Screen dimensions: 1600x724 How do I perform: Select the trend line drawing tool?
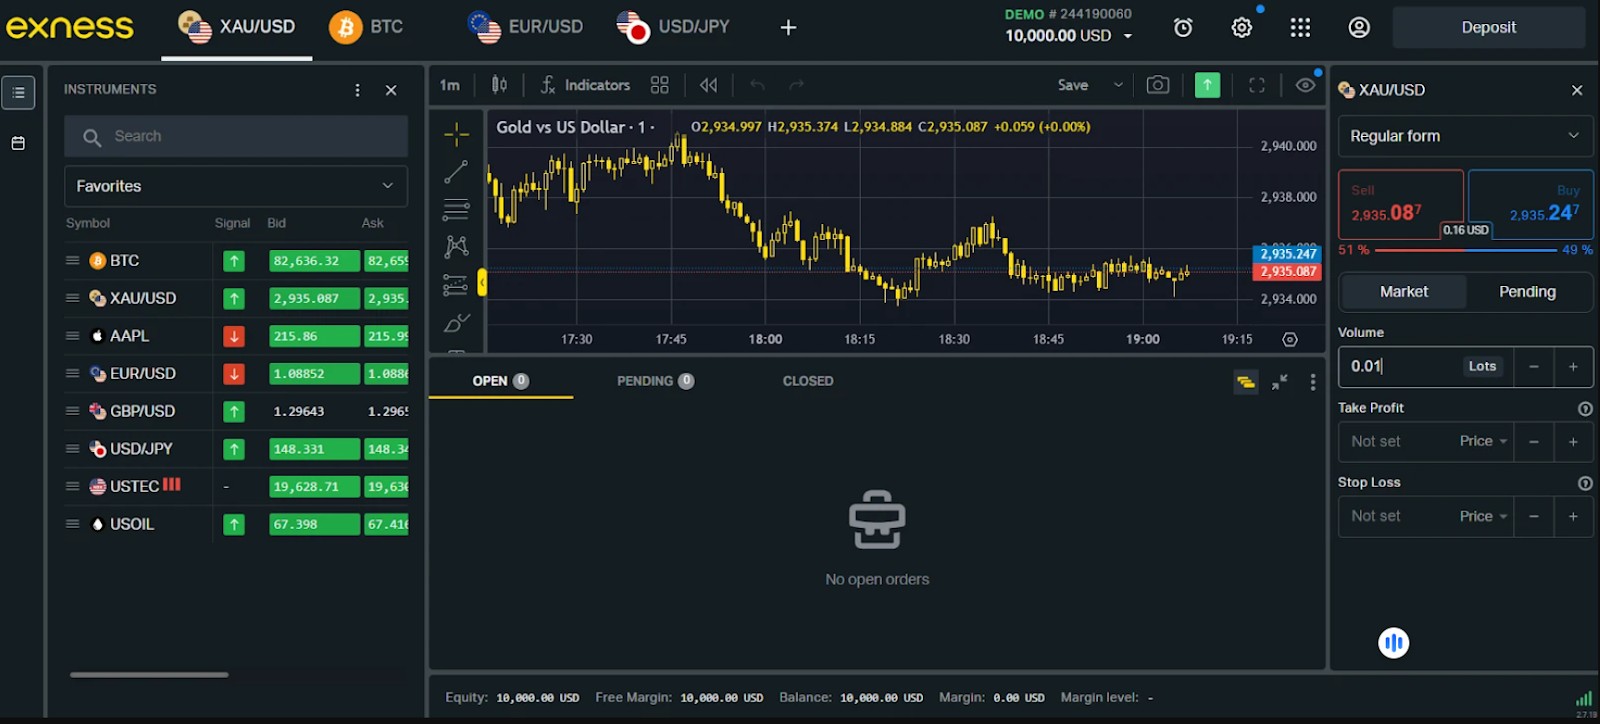coord(456,172)
